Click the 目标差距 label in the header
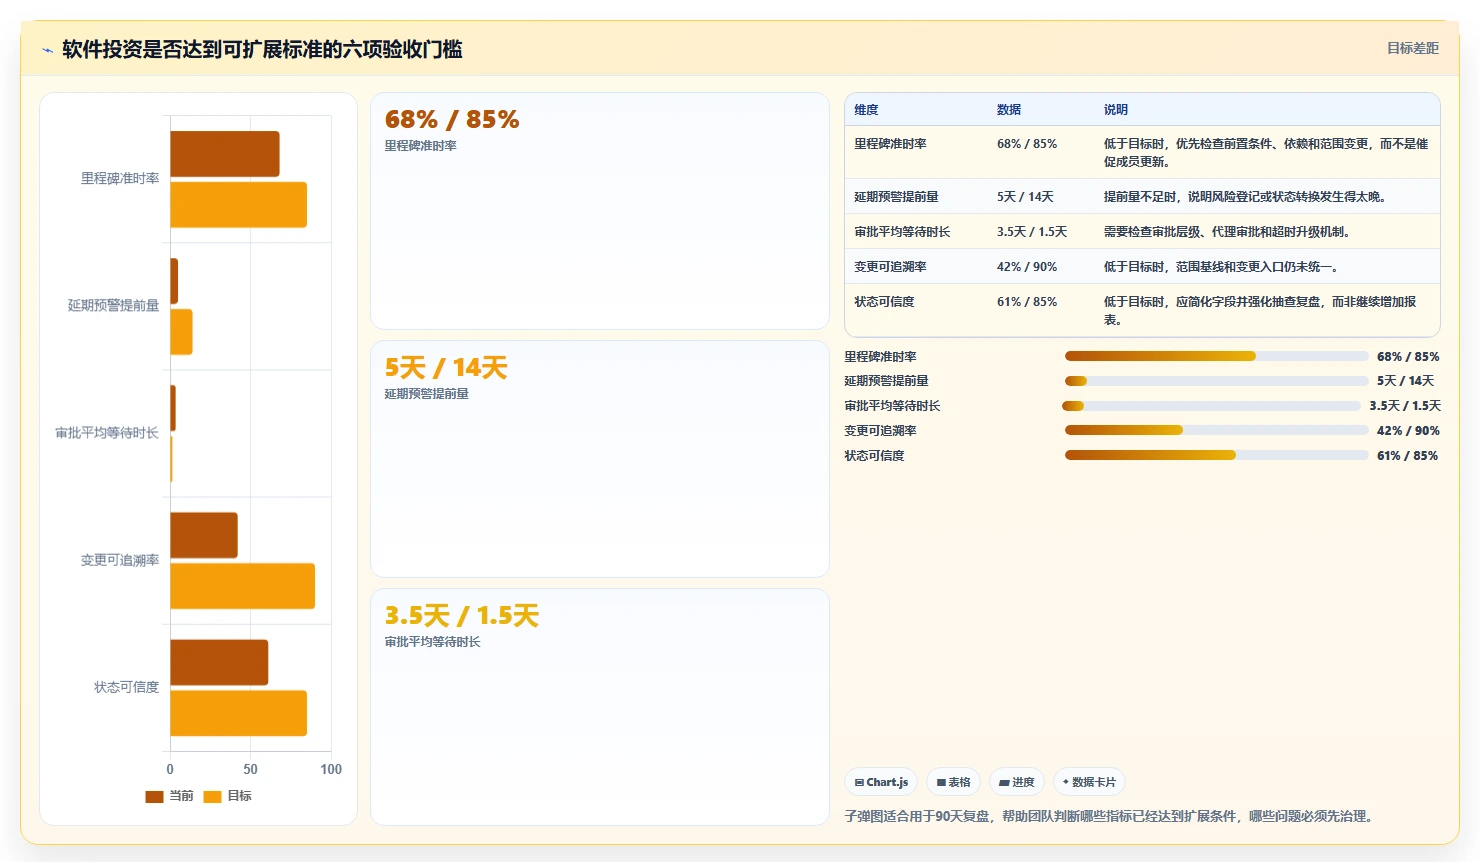This screenshot has height=862, width=1480. pos(1412,48)
